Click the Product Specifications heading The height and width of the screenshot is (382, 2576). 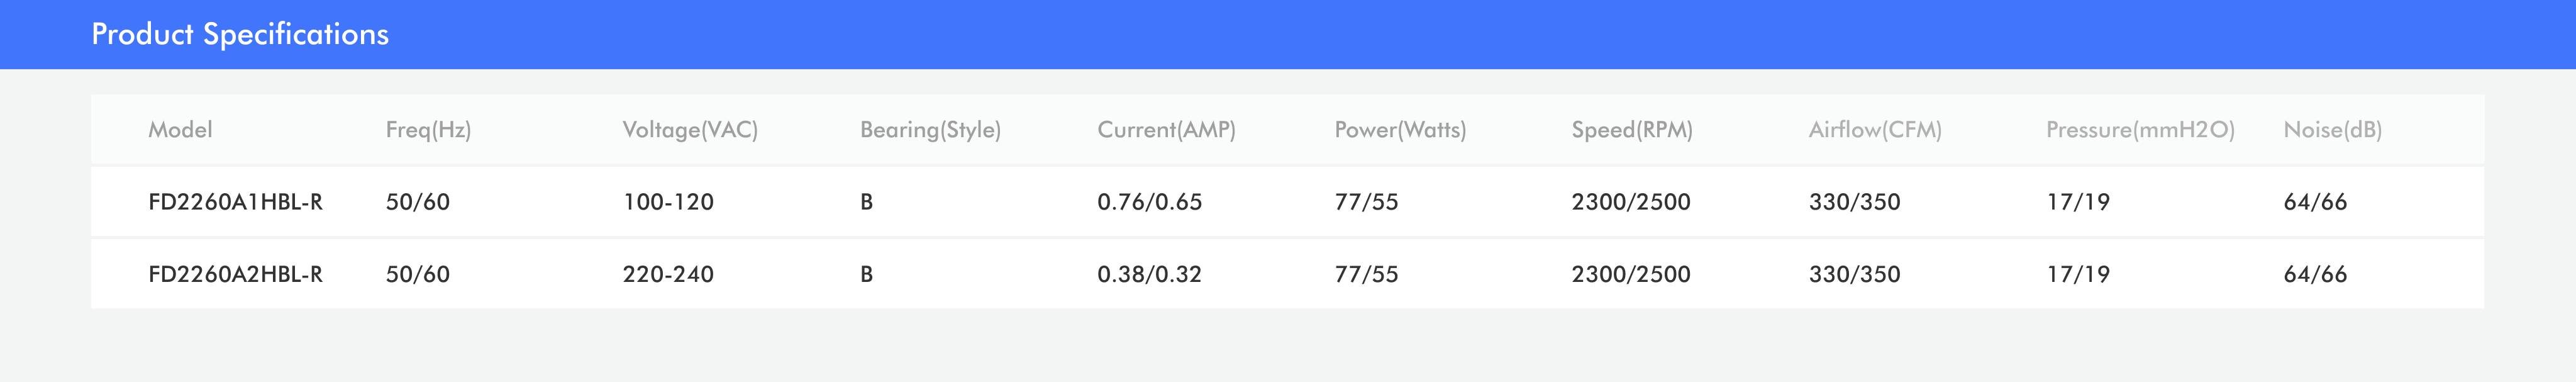[240, 34]
